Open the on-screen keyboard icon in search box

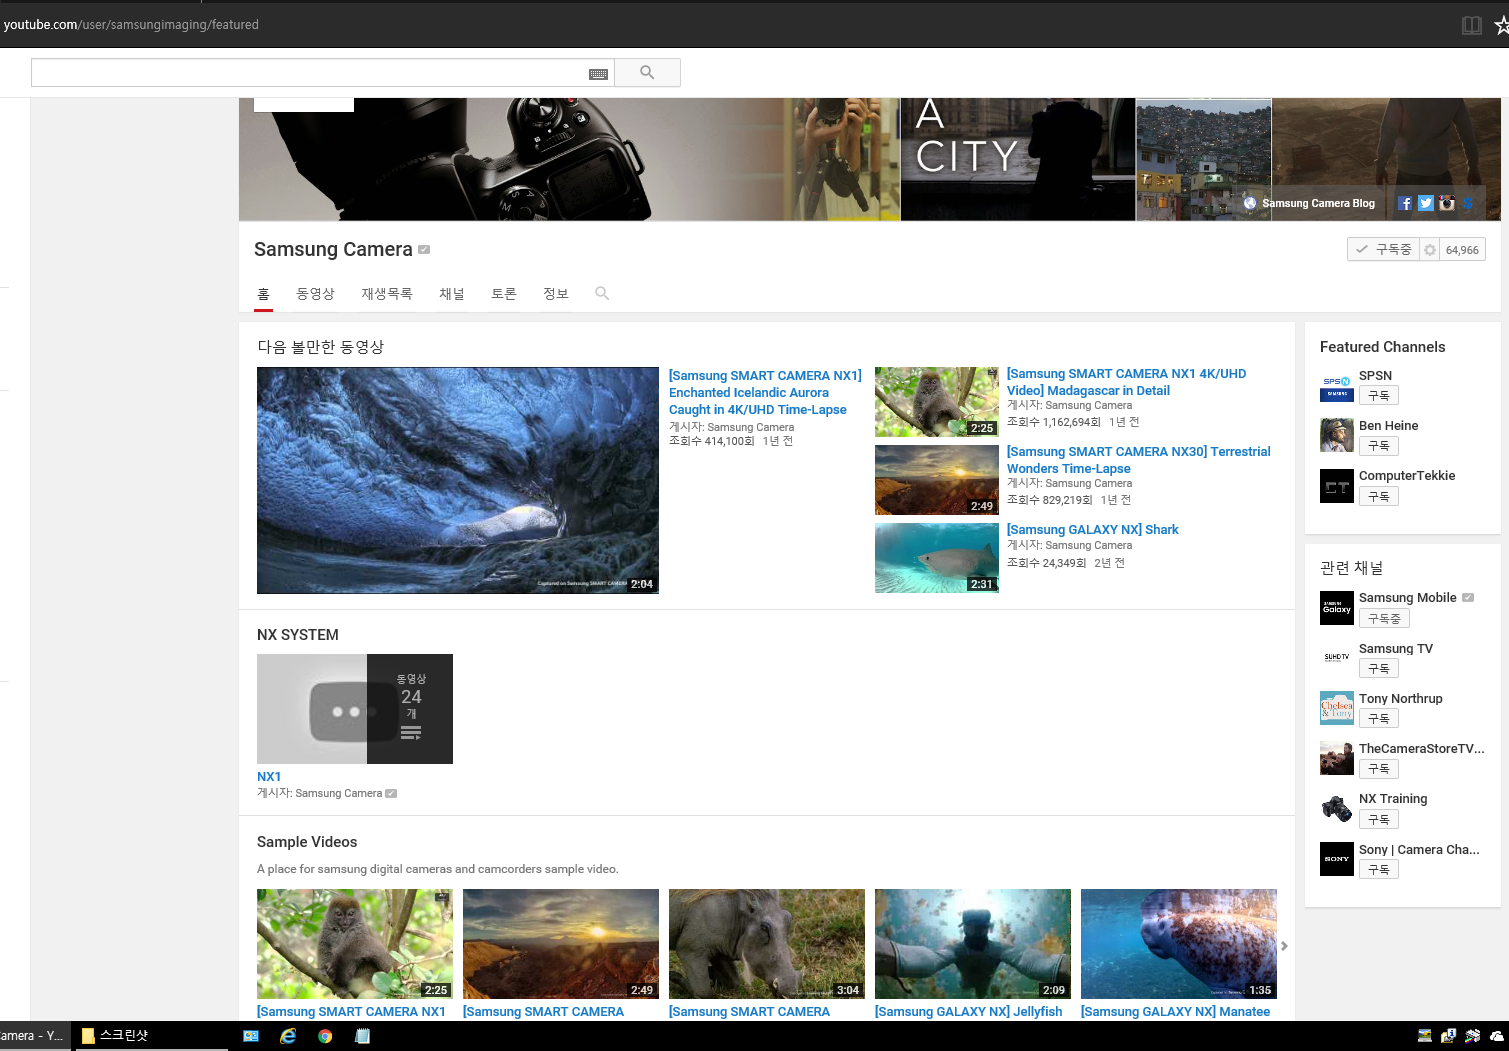pos(598,74)
